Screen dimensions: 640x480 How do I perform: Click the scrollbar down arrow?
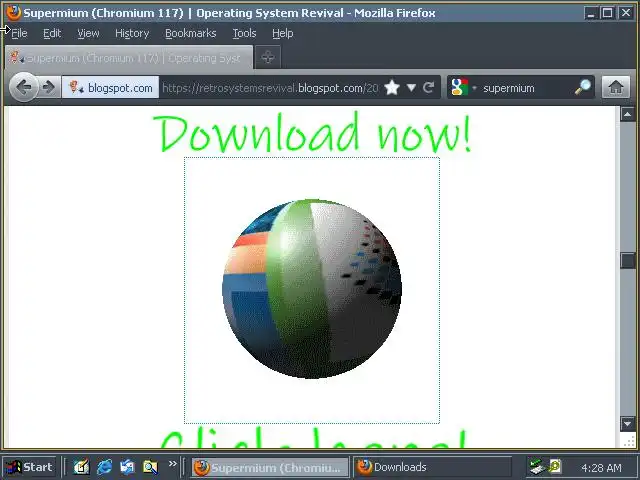pos(627,424)
